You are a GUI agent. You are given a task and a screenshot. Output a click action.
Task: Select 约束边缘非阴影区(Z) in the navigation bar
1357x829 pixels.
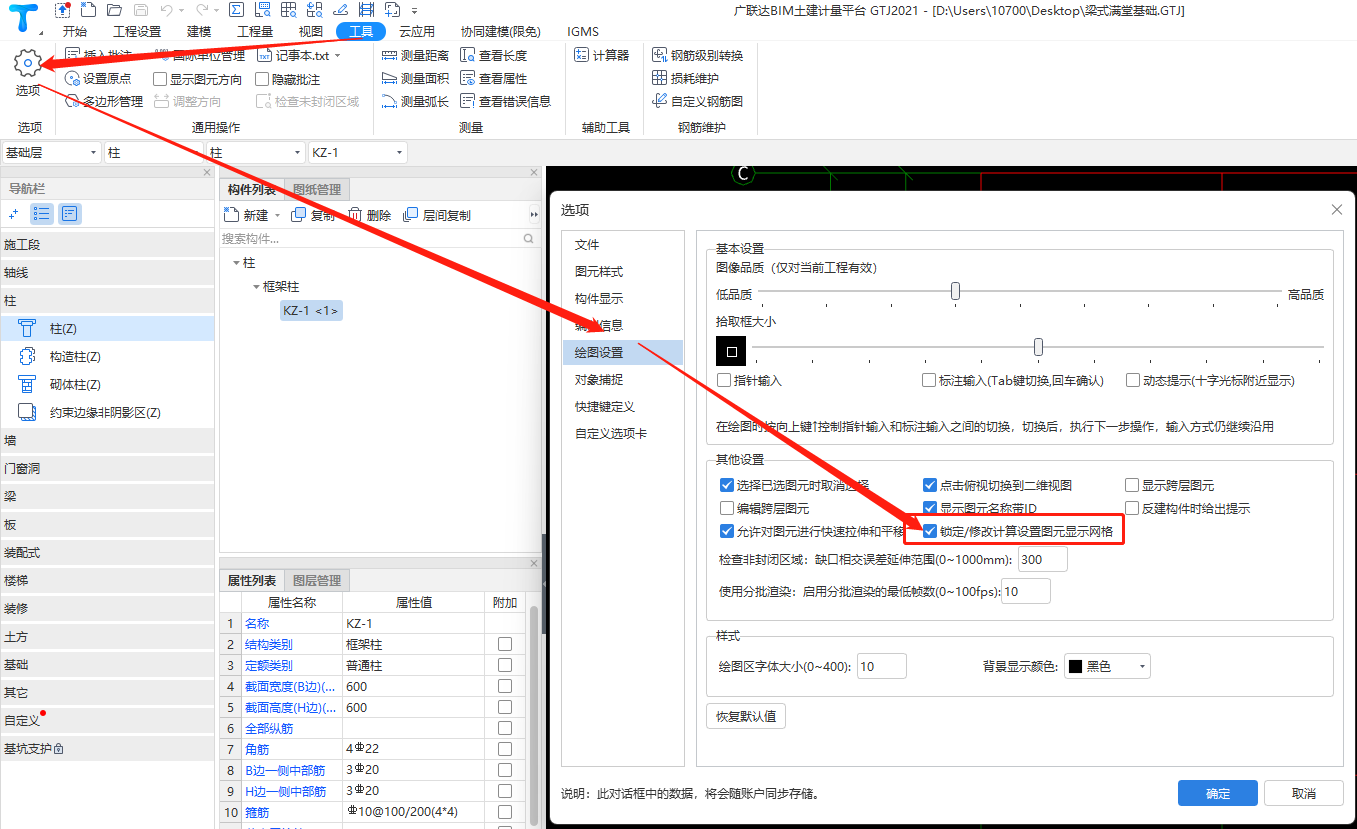pyautogui.click(x=107, y=412)
